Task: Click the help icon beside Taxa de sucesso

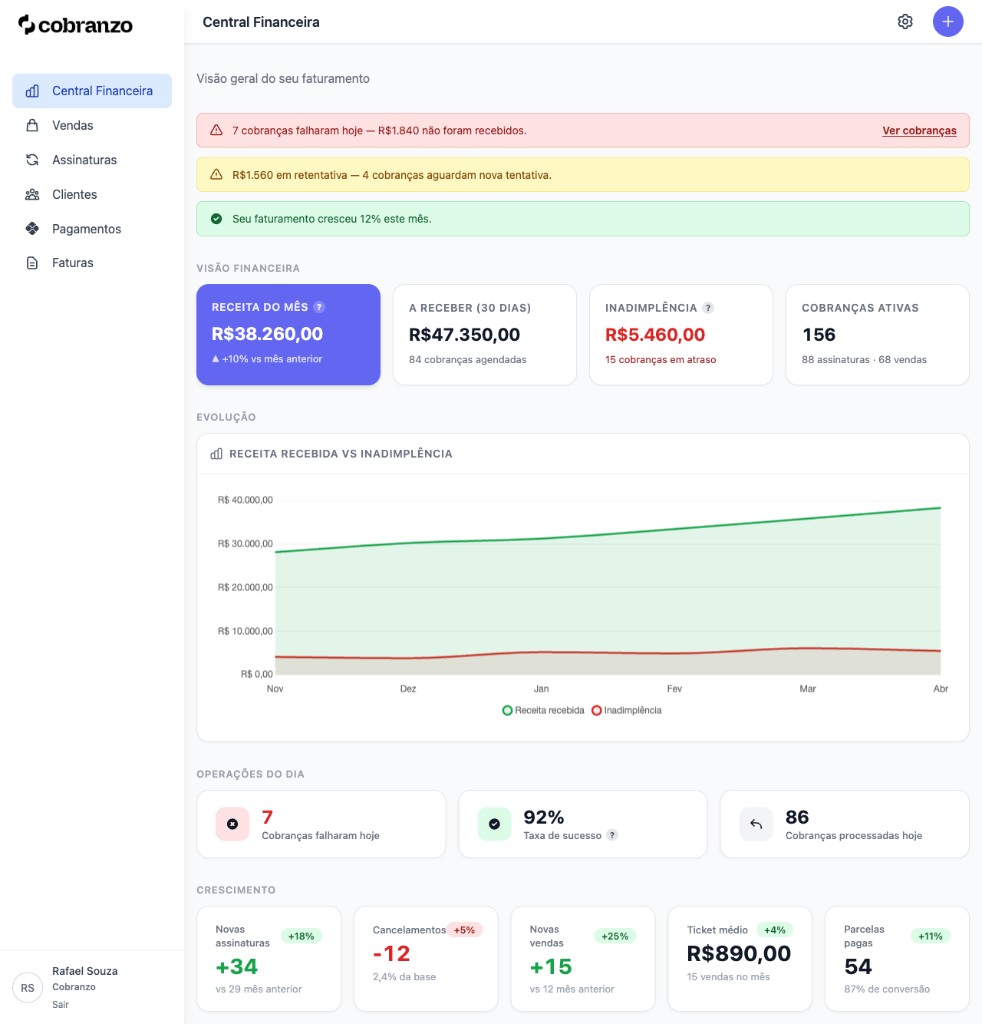Action: (612, 835)
